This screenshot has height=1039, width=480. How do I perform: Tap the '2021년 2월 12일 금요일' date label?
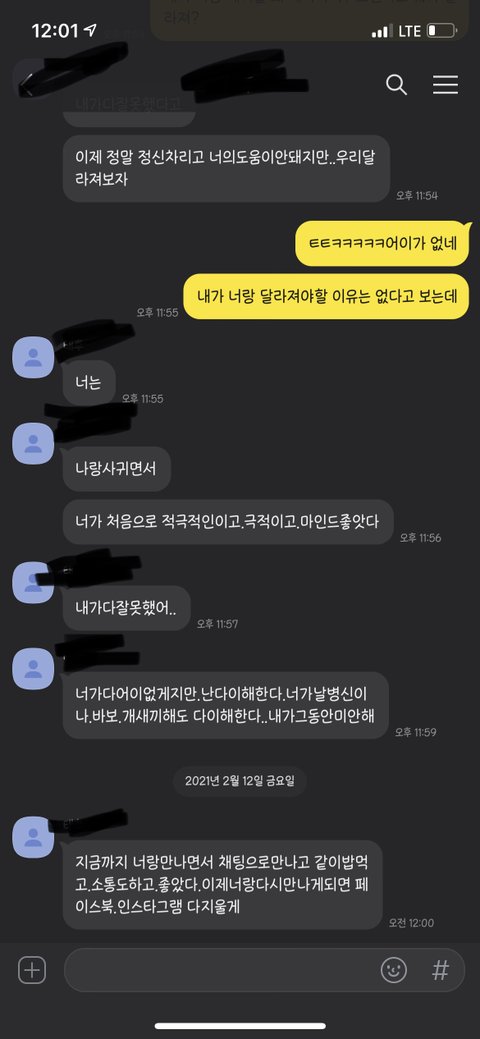pos(240,780)
